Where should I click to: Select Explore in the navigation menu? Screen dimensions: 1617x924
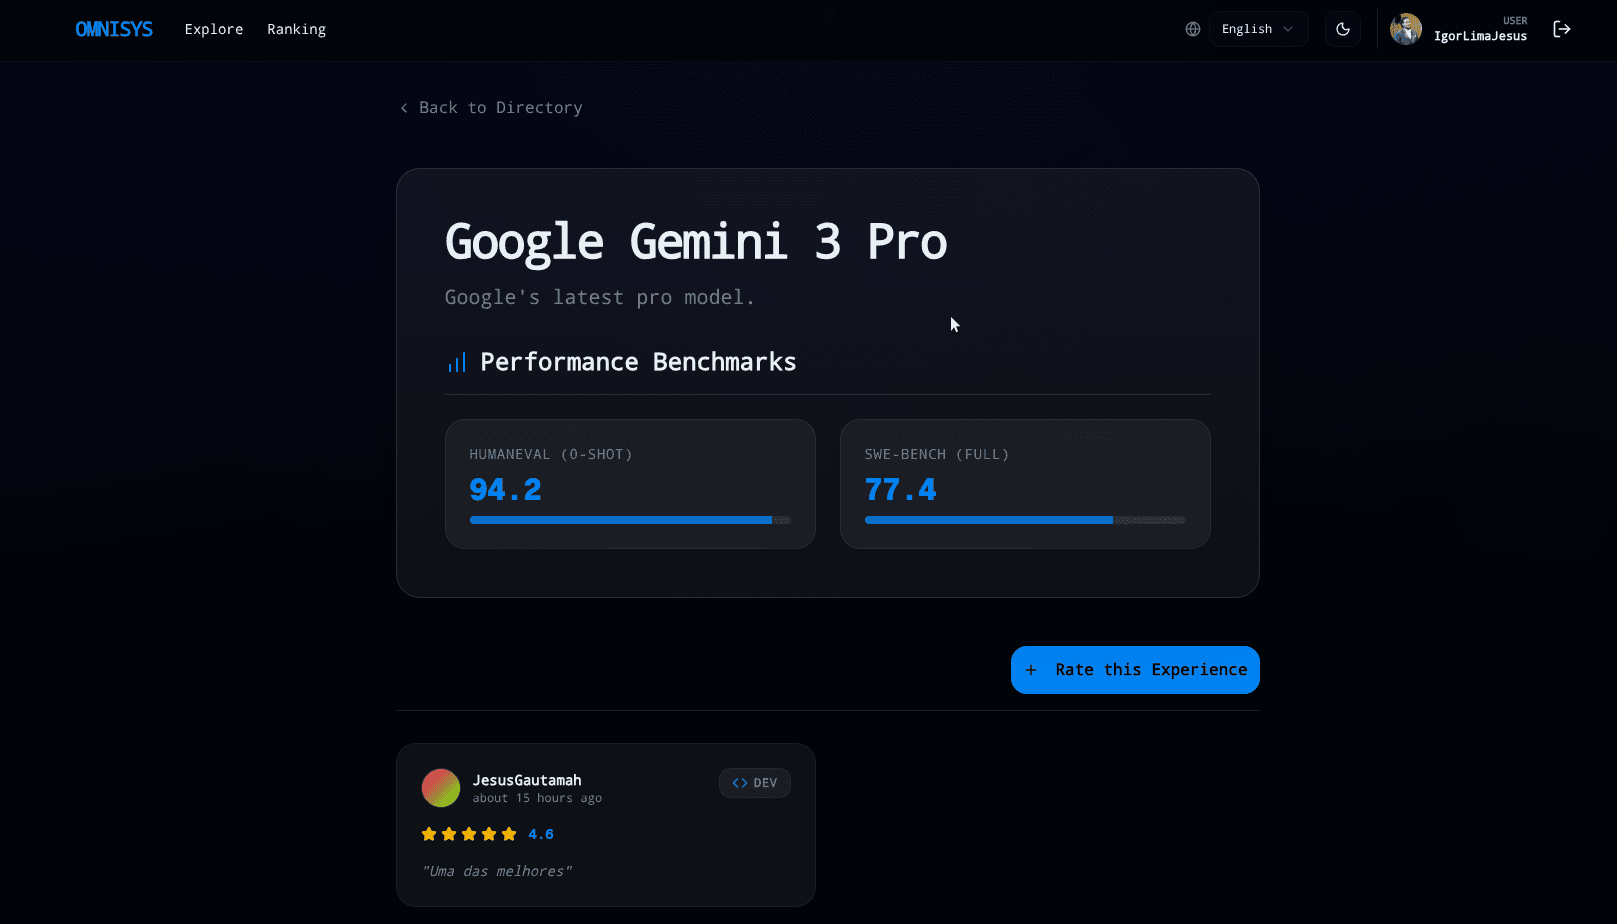213,29
